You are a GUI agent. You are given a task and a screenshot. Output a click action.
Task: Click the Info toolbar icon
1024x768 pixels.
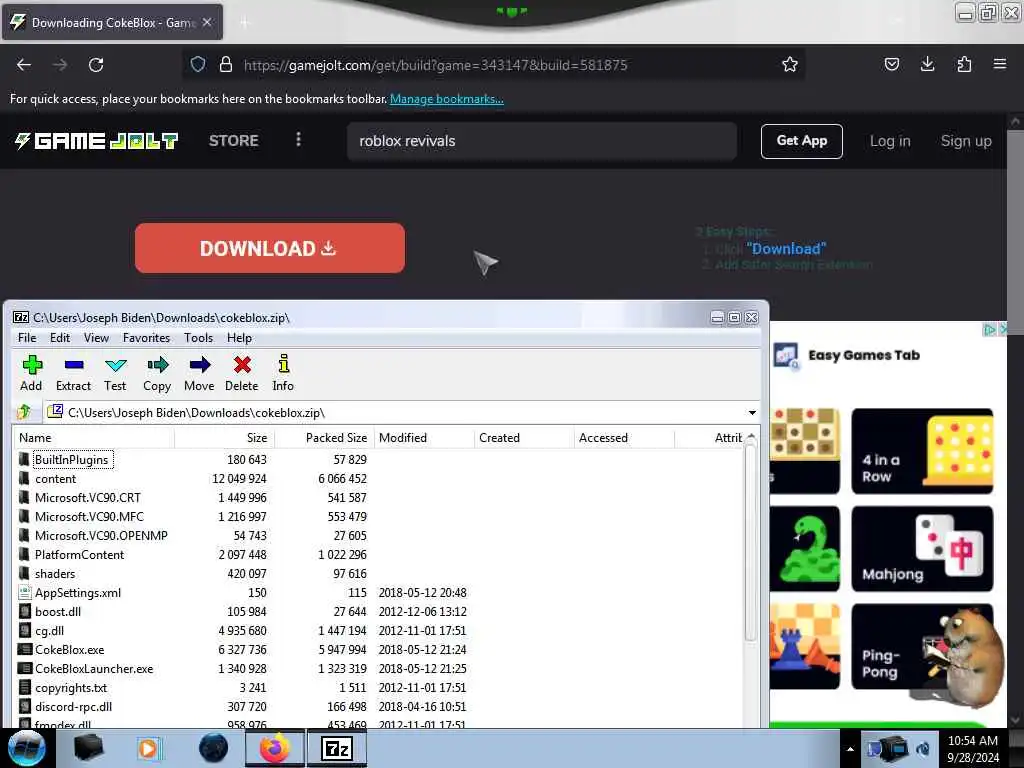283,374
